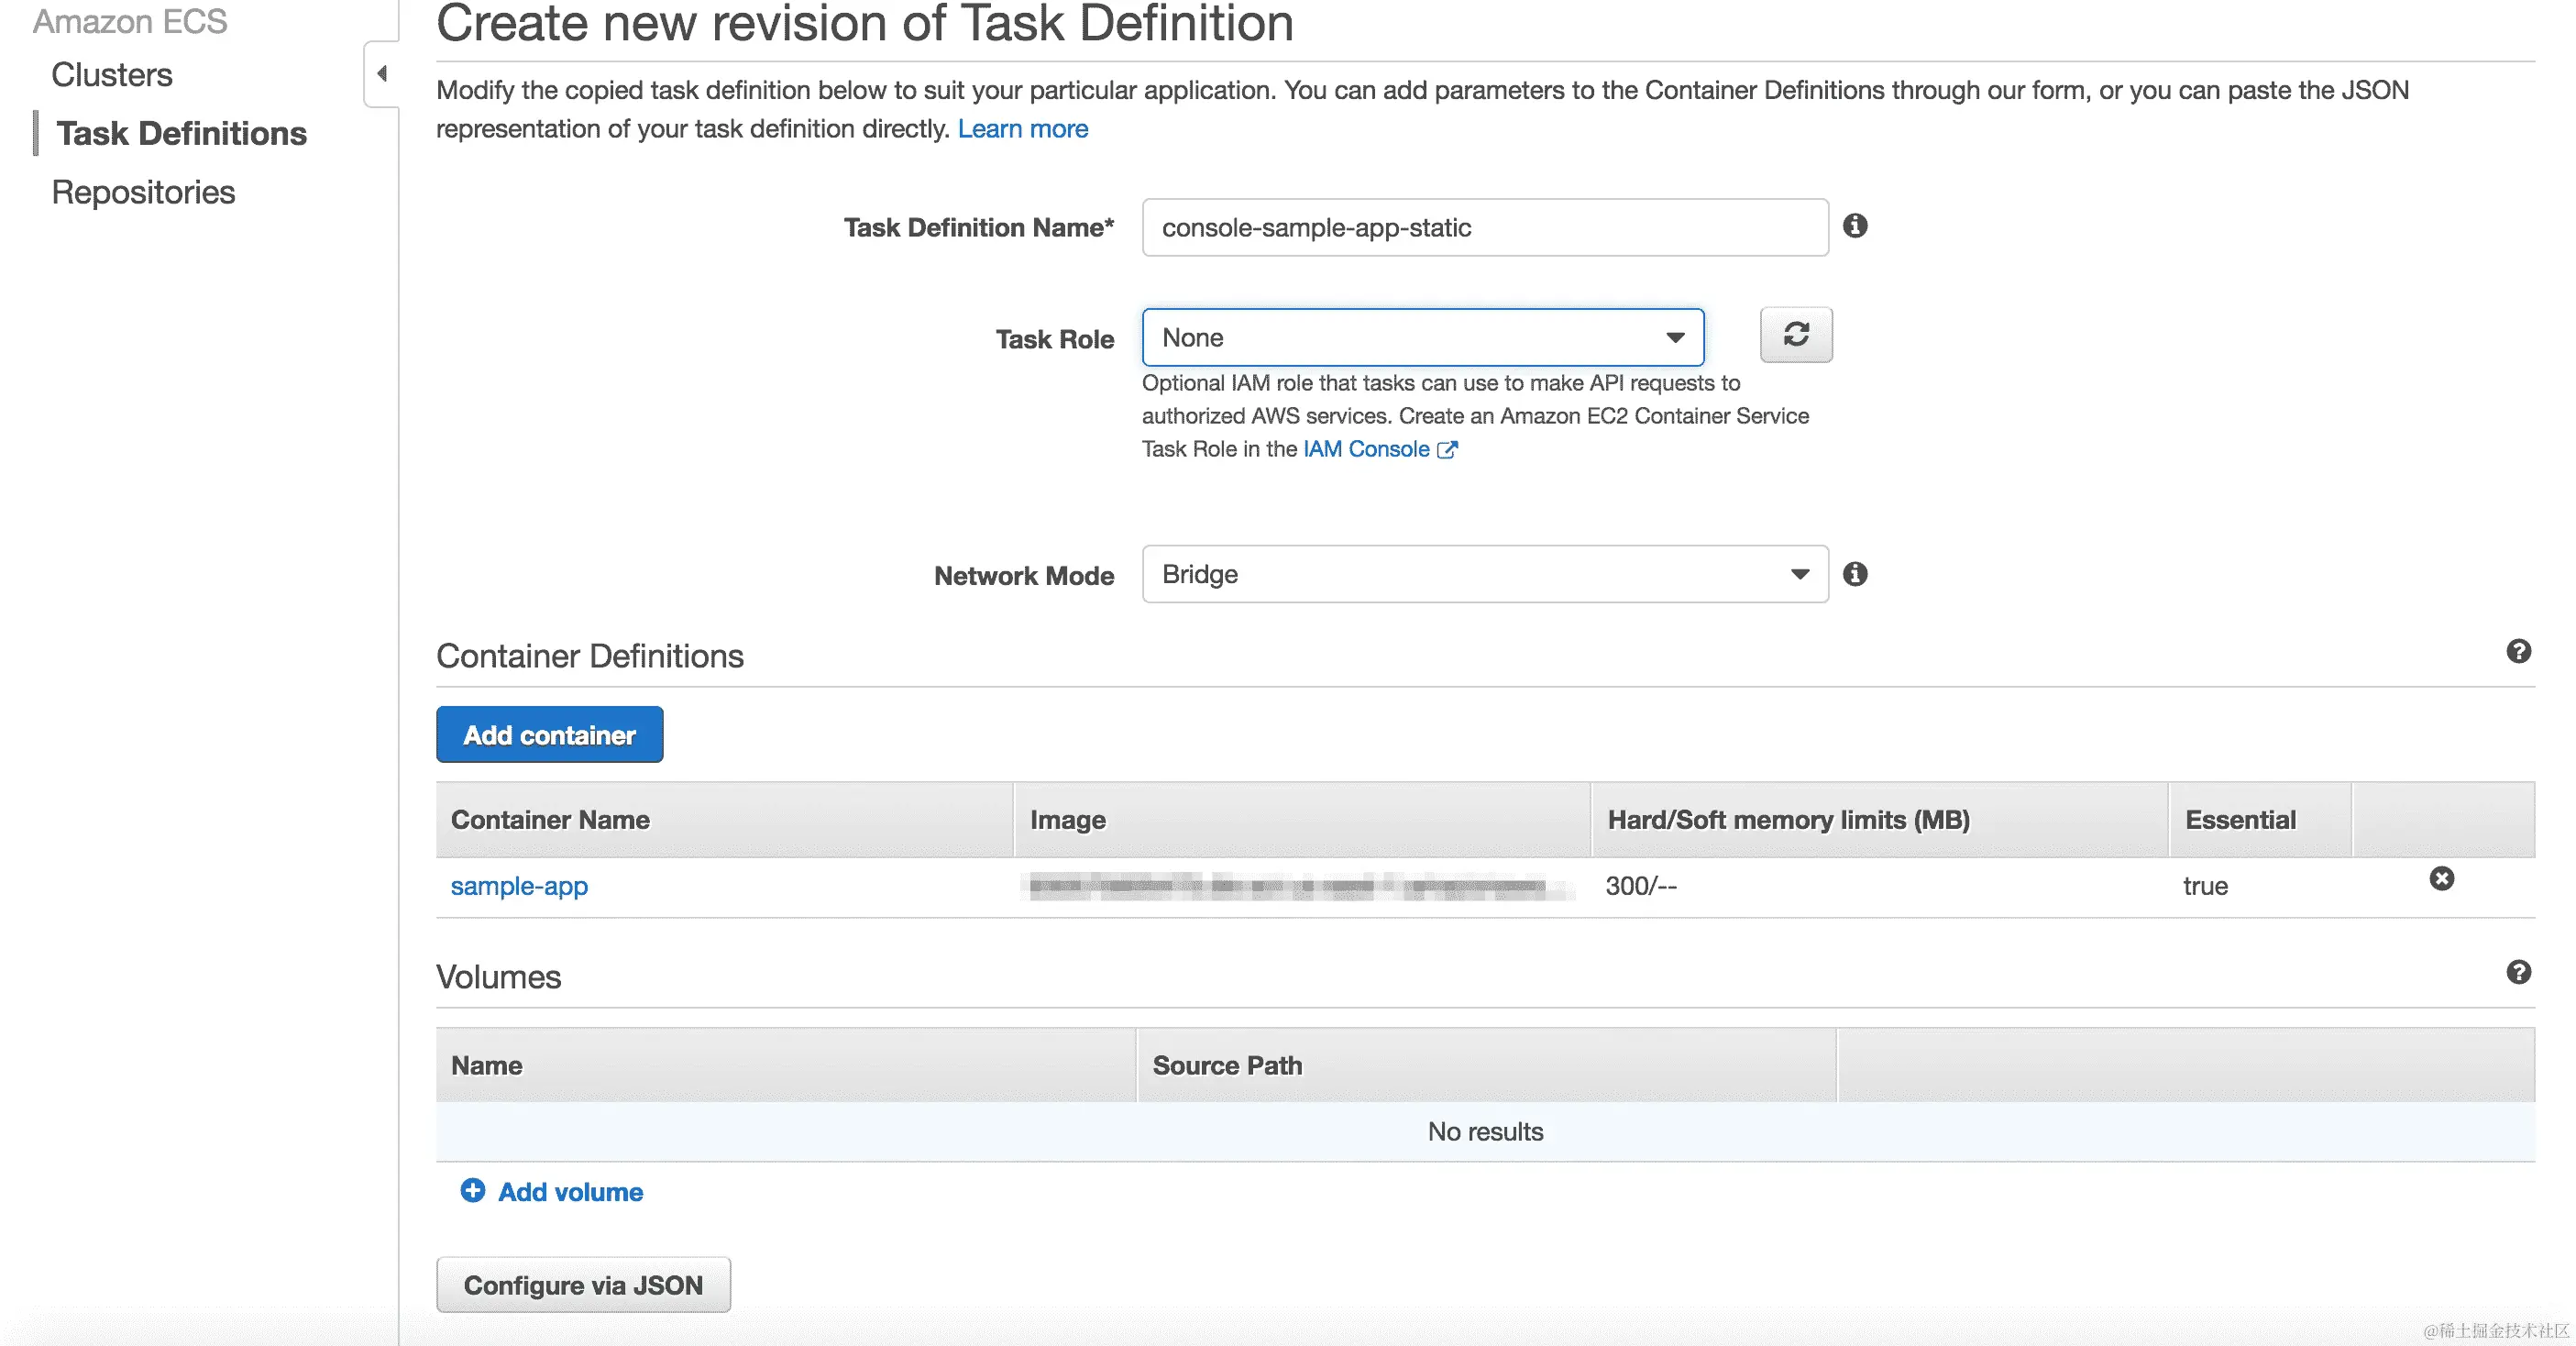
Task: Click the refresh icon next to Task Role
Action: click(x=1795, y=336)
